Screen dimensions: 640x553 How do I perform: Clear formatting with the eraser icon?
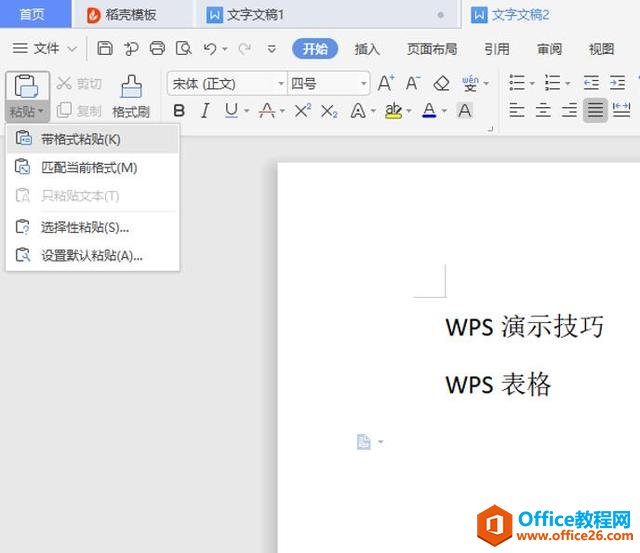pos(441,84)
